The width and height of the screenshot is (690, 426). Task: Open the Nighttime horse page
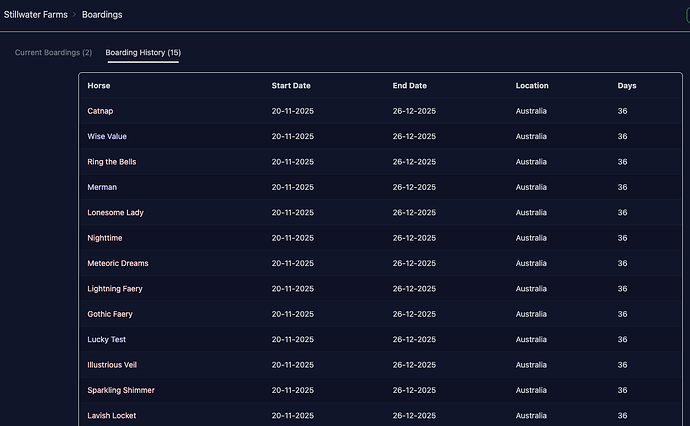coord(106,238)
